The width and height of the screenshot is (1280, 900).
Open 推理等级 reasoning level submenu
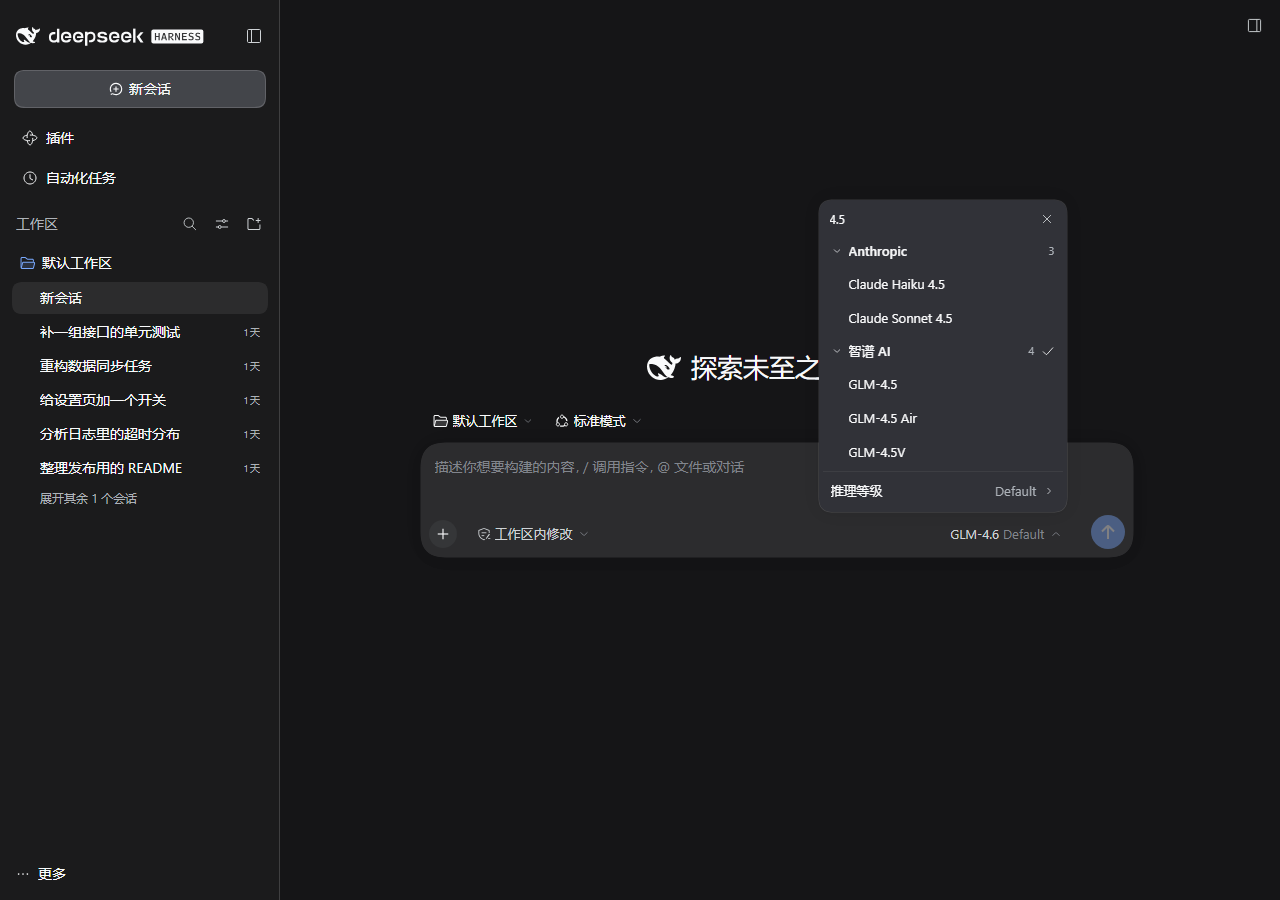(x=943, y=491)
